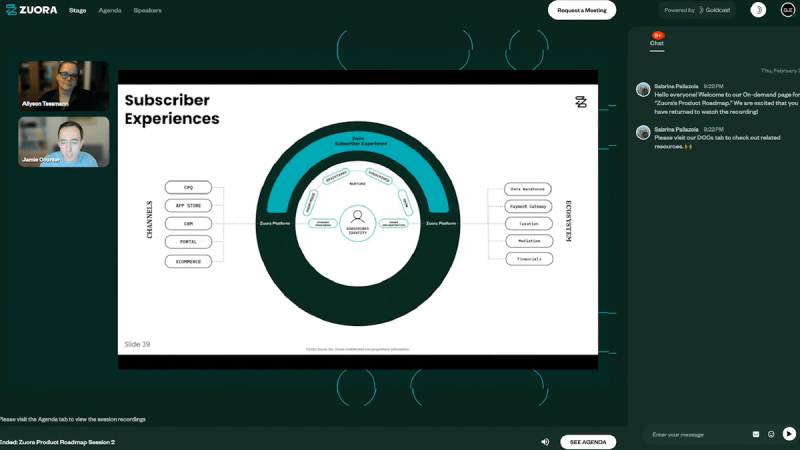Click the Subscriber Experiences slide

tap(358, 219)
